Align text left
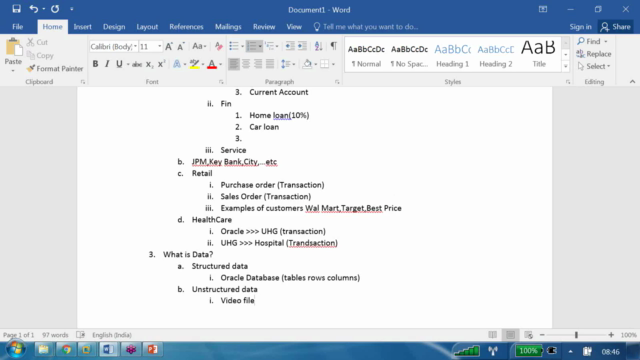Viewport: 640px width, 360px height. 234,64
